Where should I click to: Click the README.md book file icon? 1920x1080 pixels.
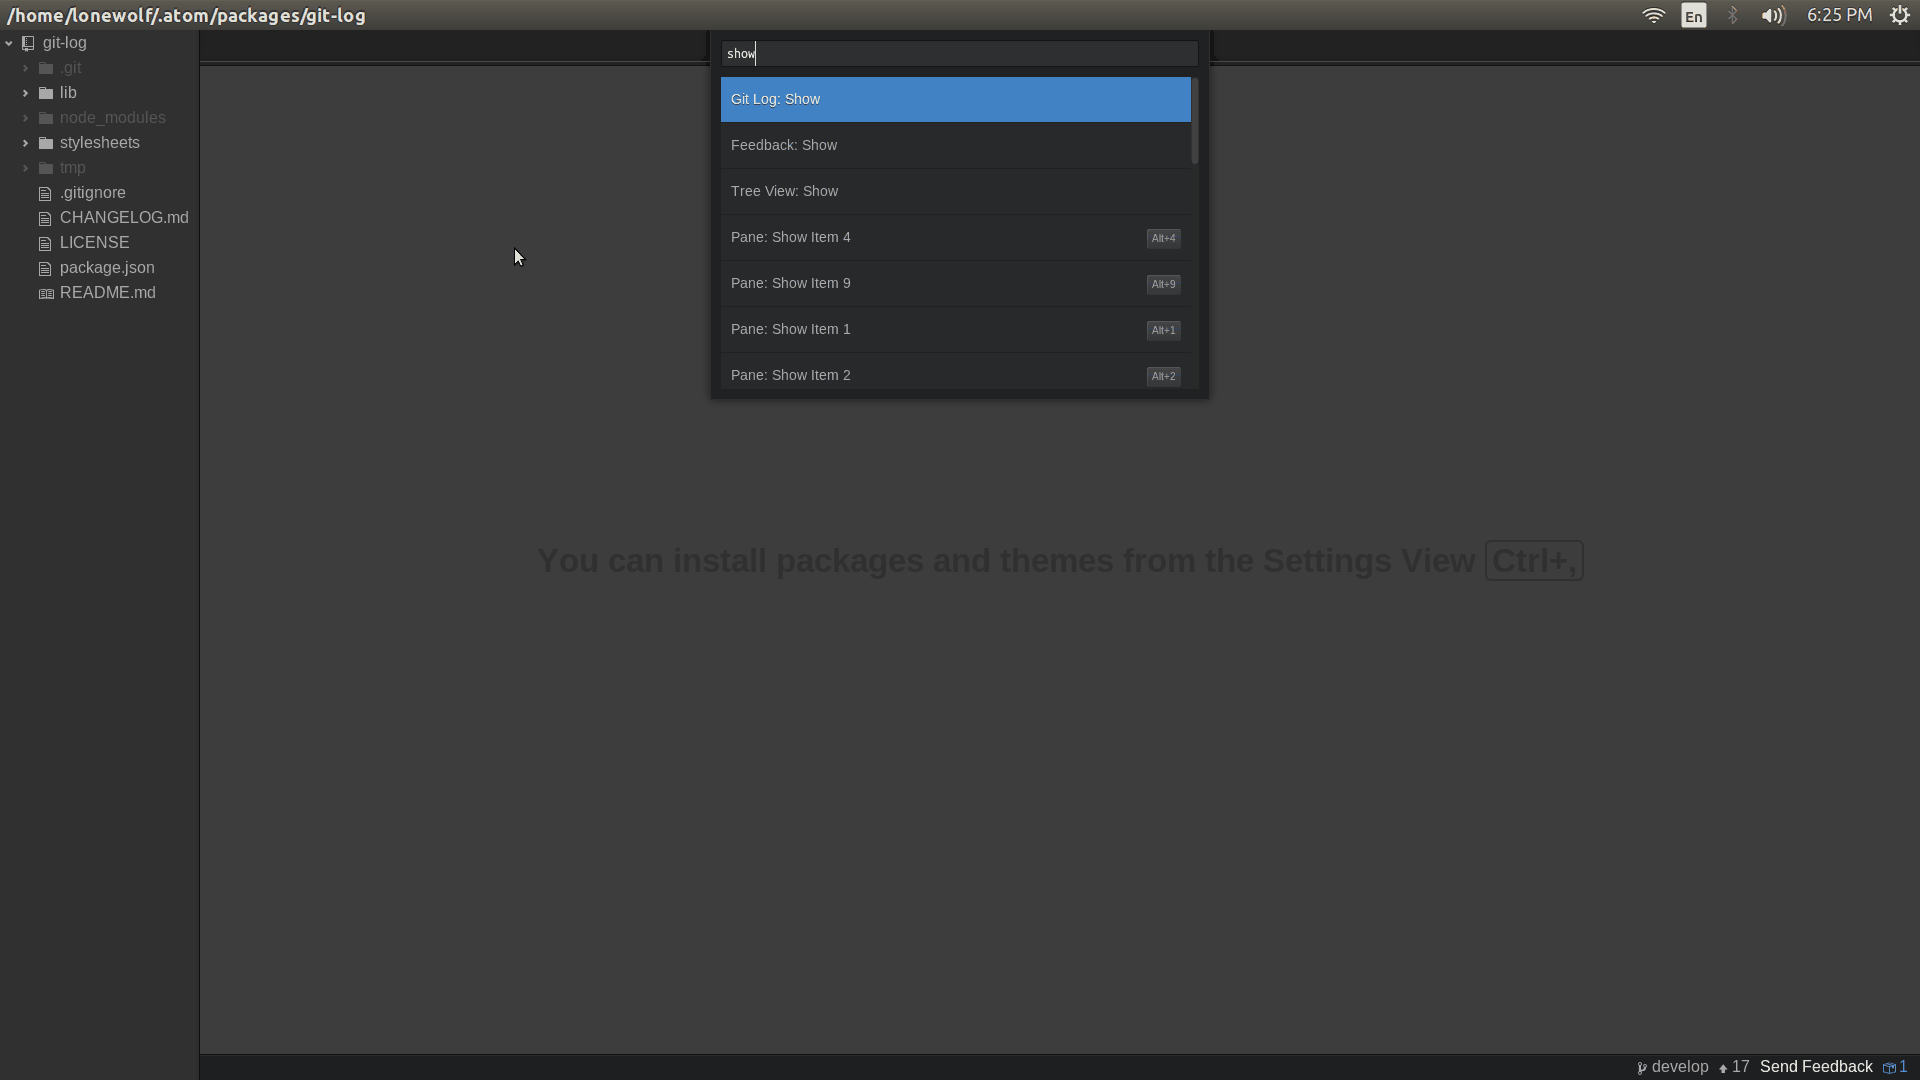[46, 293]
